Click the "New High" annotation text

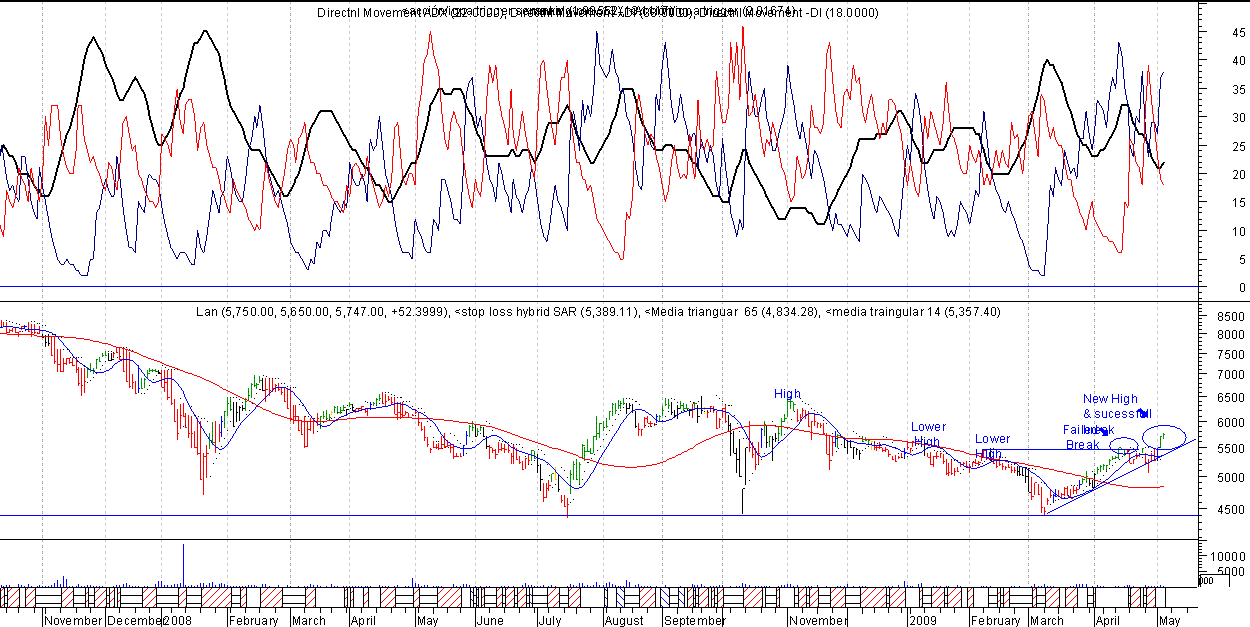[x=1109, y=399]
